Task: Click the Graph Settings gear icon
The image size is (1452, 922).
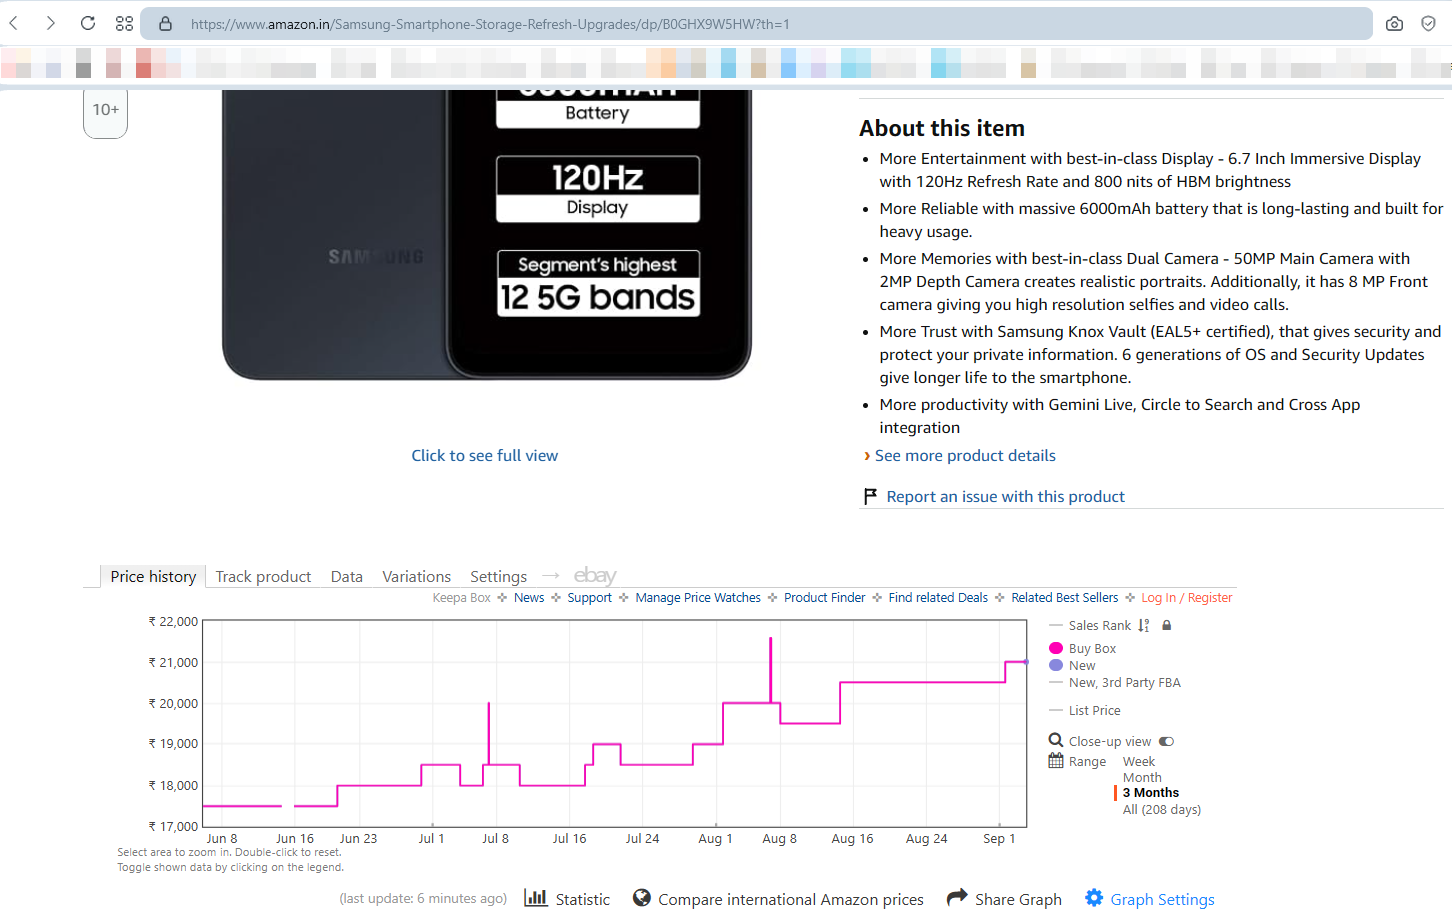Action: 1094,898
